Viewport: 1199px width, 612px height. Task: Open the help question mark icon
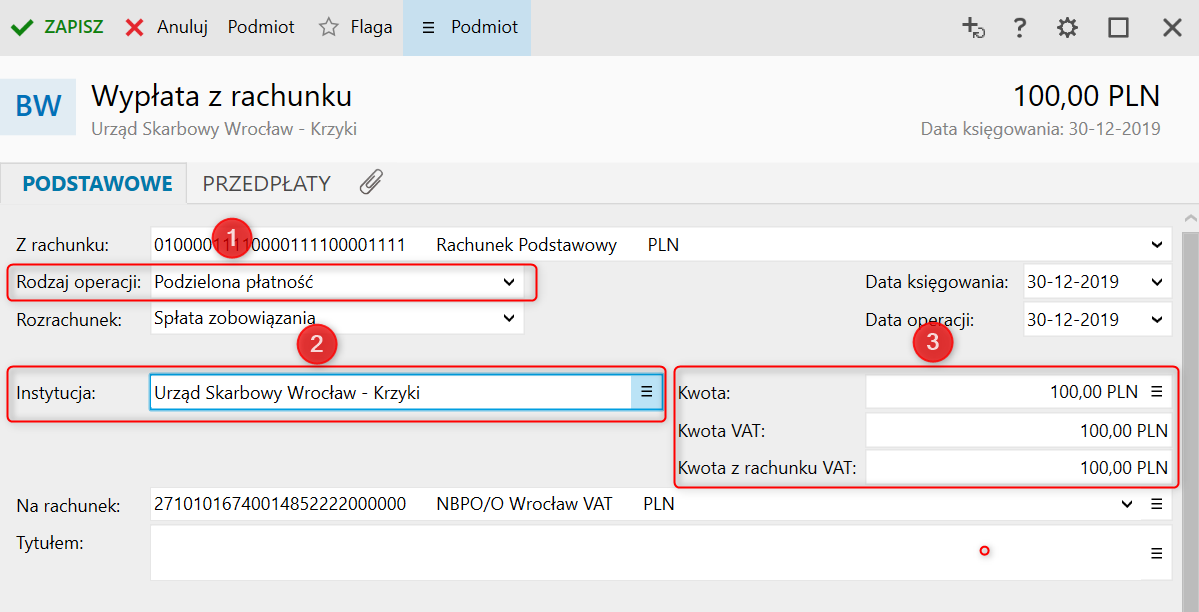coord(1020,27)
